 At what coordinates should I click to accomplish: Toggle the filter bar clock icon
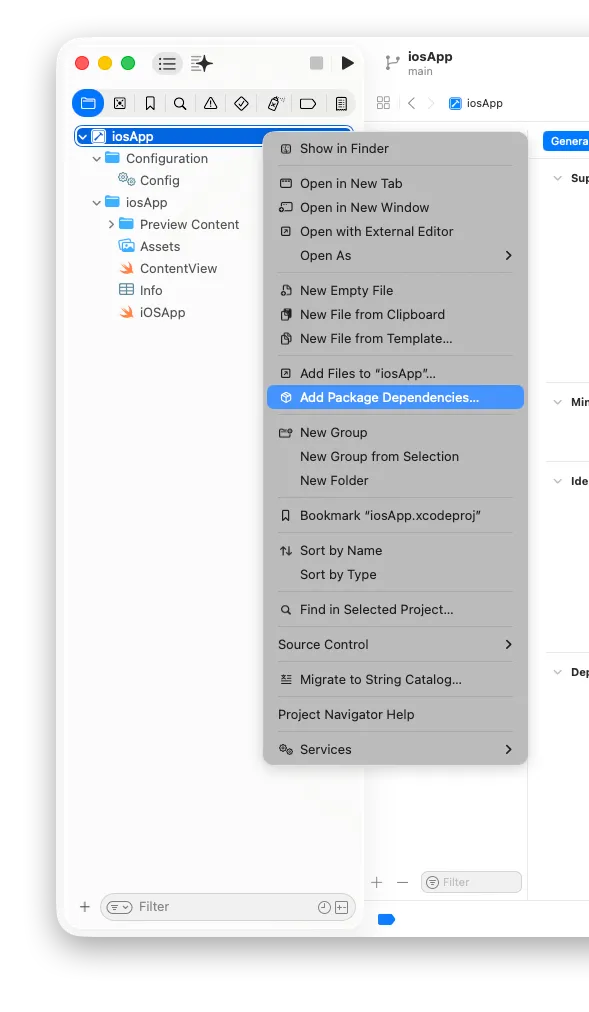pos(323,906)
